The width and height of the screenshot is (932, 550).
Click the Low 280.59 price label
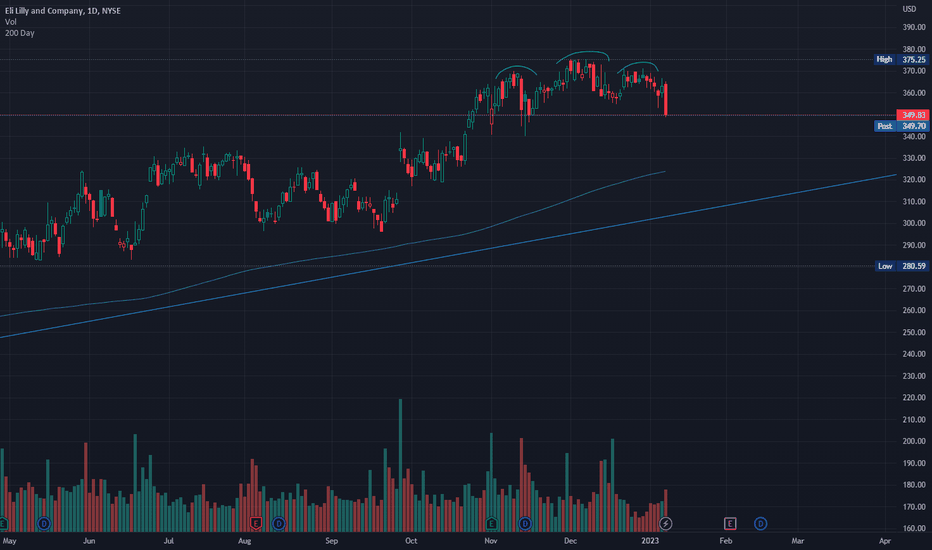click(901, 266)
